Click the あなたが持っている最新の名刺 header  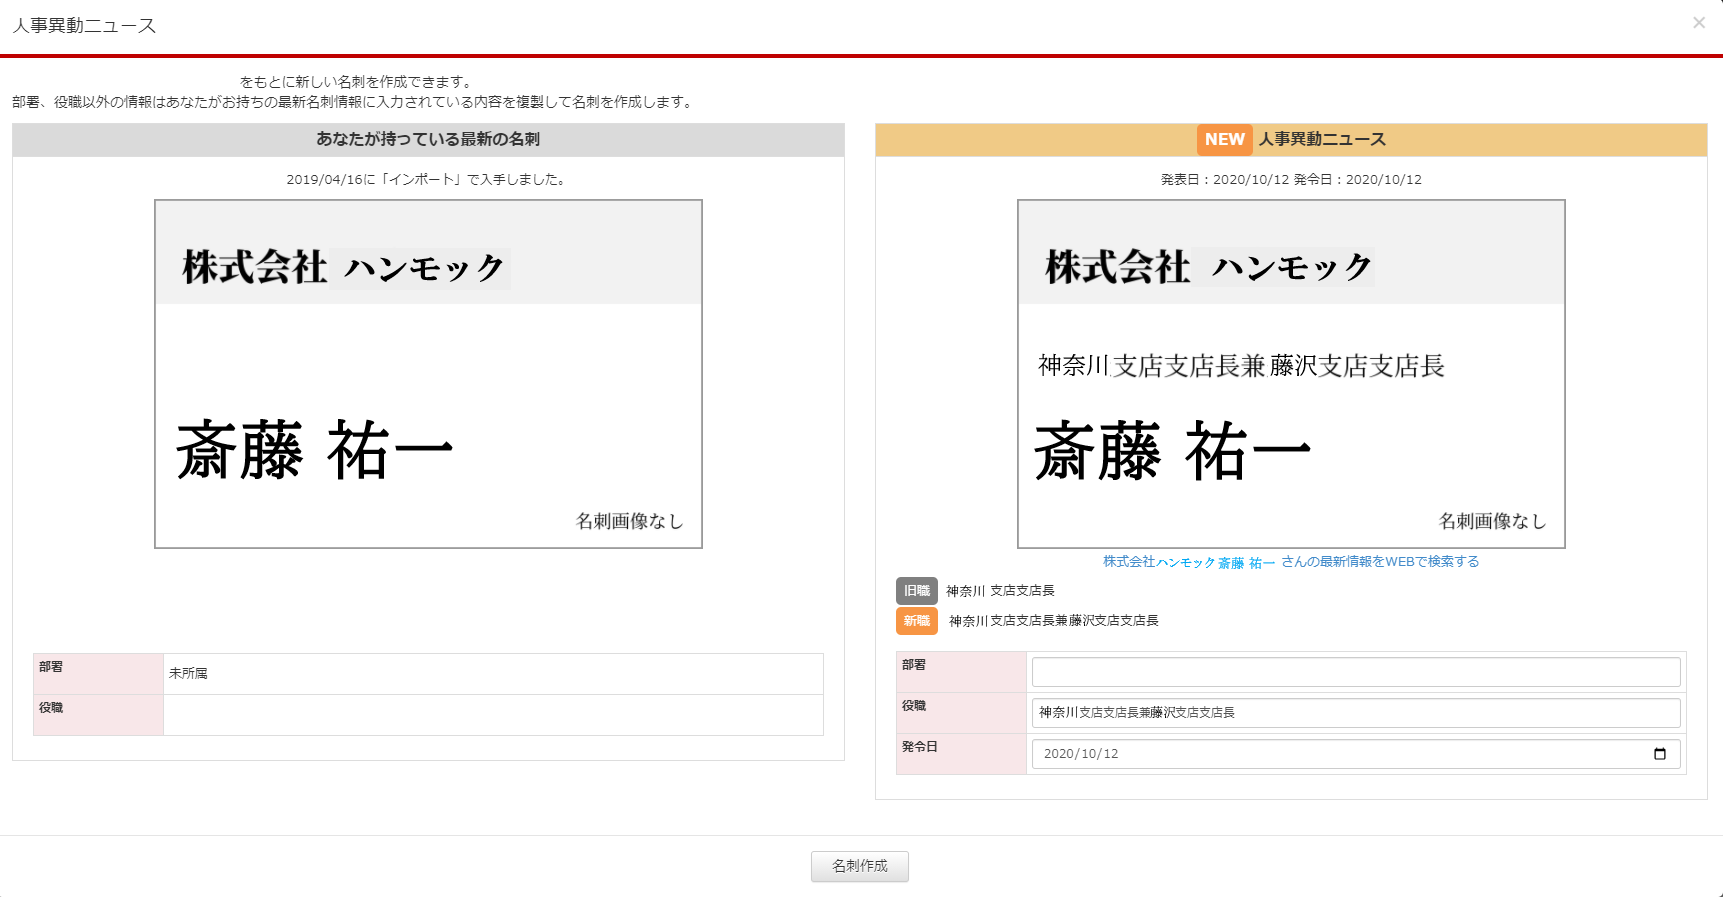pyautogui.click(x=428, y=140)
